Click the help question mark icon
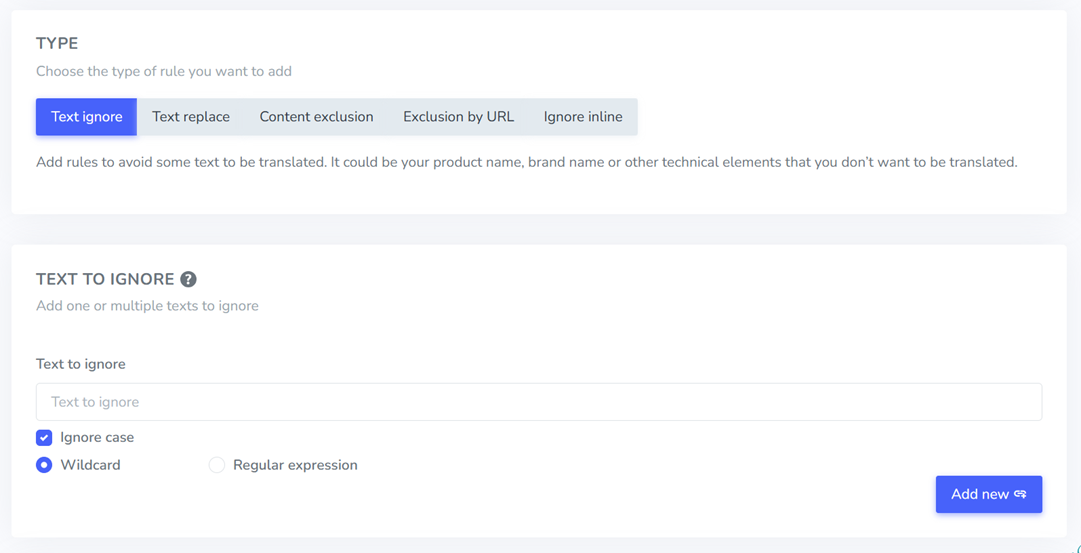Viewport: 1081px width, 553px height. pyautogui.click(x=188, y=279)
